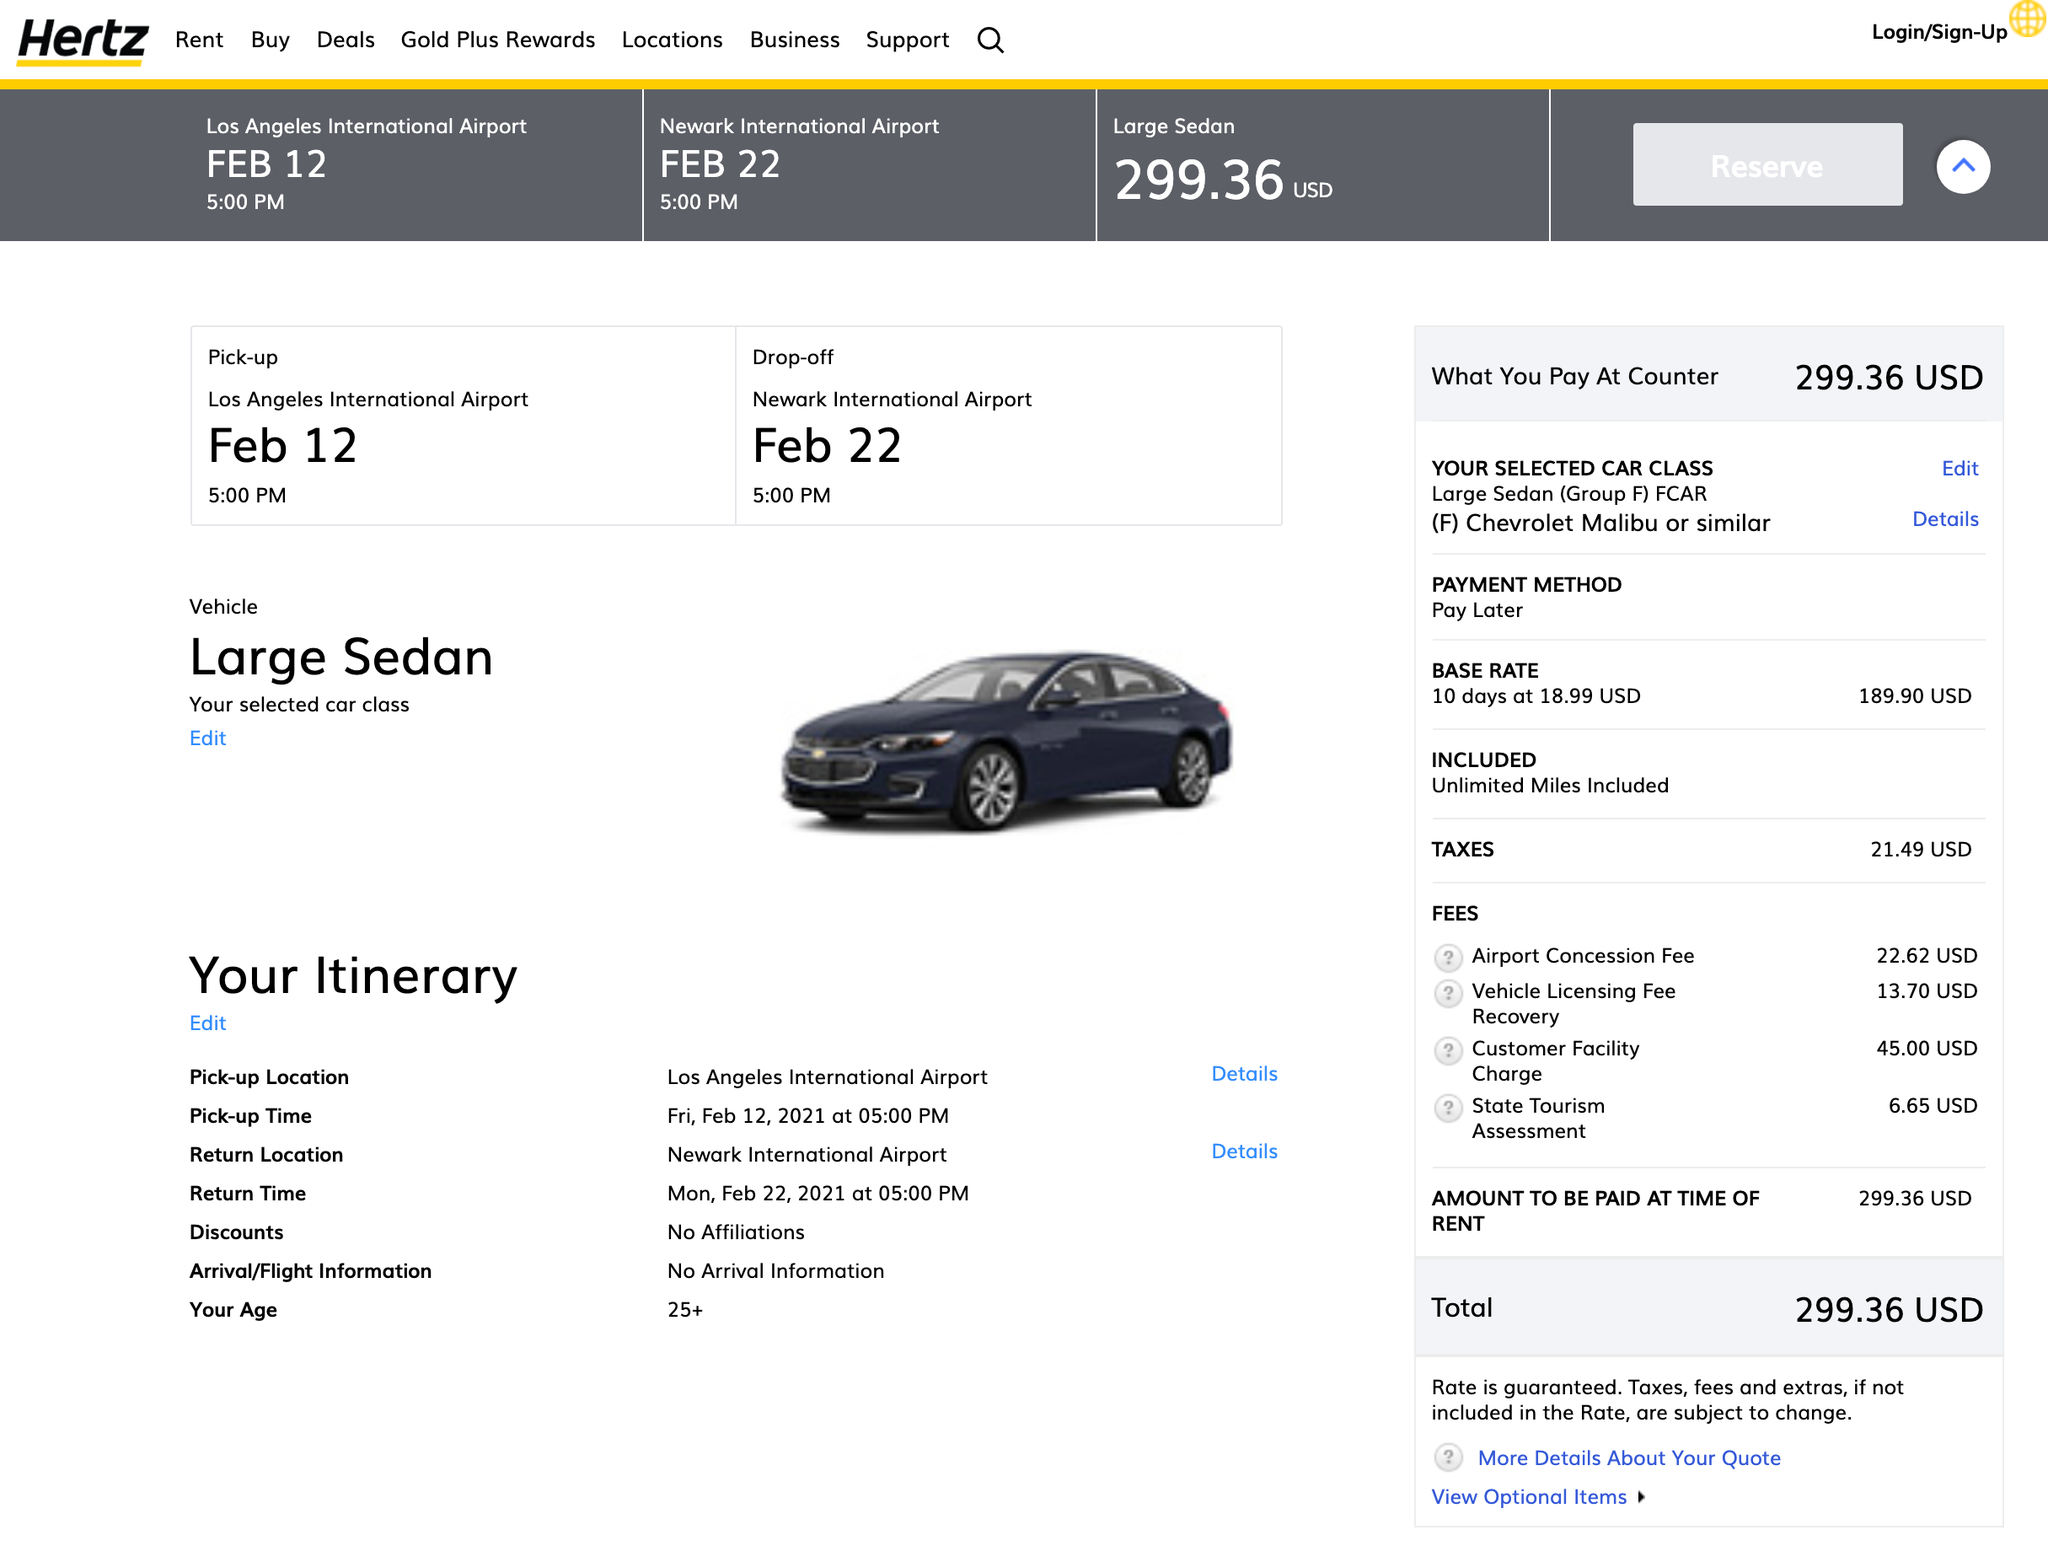Screen dimensions: 2048x1546
Task: Click the question icon beside More Details About Your Quote
Action: coord(1448,1458)
